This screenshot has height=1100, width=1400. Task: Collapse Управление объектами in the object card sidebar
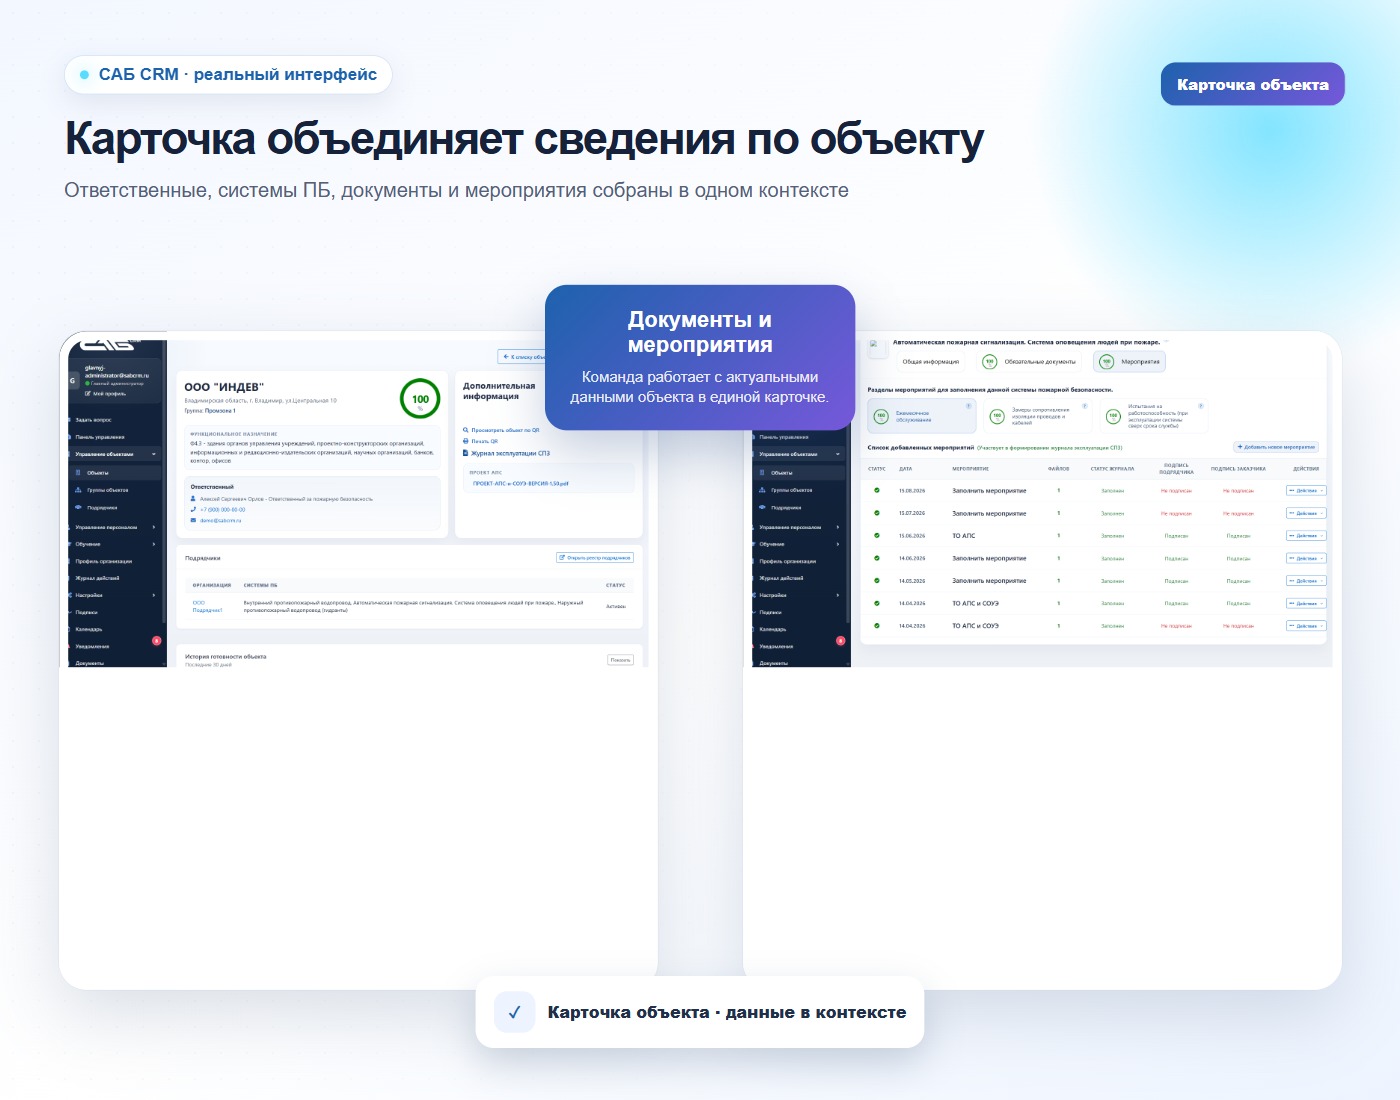[x=154, y=454]
